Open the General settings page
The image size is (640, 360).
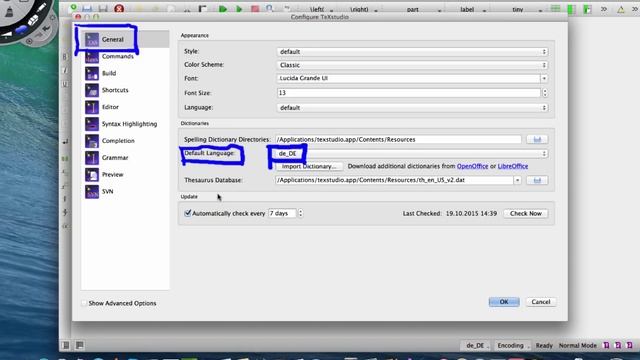[x=125, y=39]
